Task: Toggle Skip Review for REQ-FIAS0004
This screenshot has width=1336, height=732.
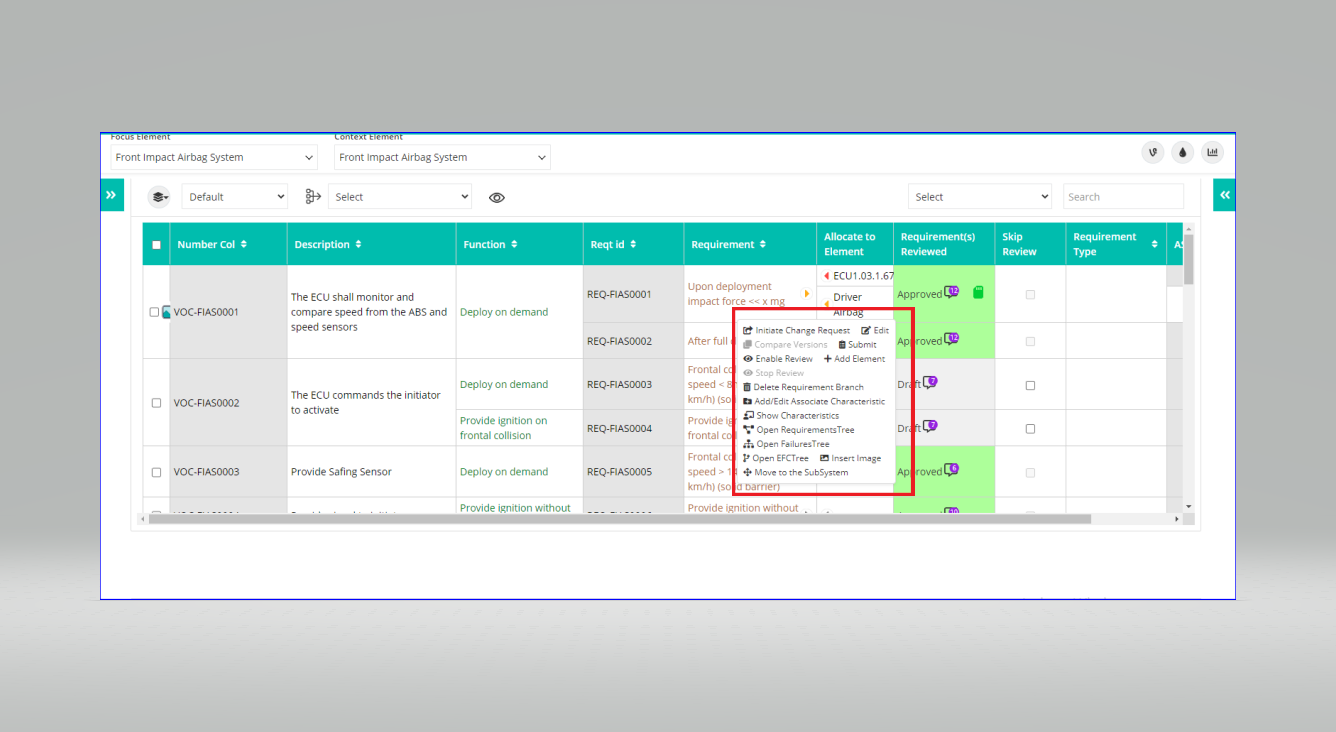Action: tap(1030, 429)
